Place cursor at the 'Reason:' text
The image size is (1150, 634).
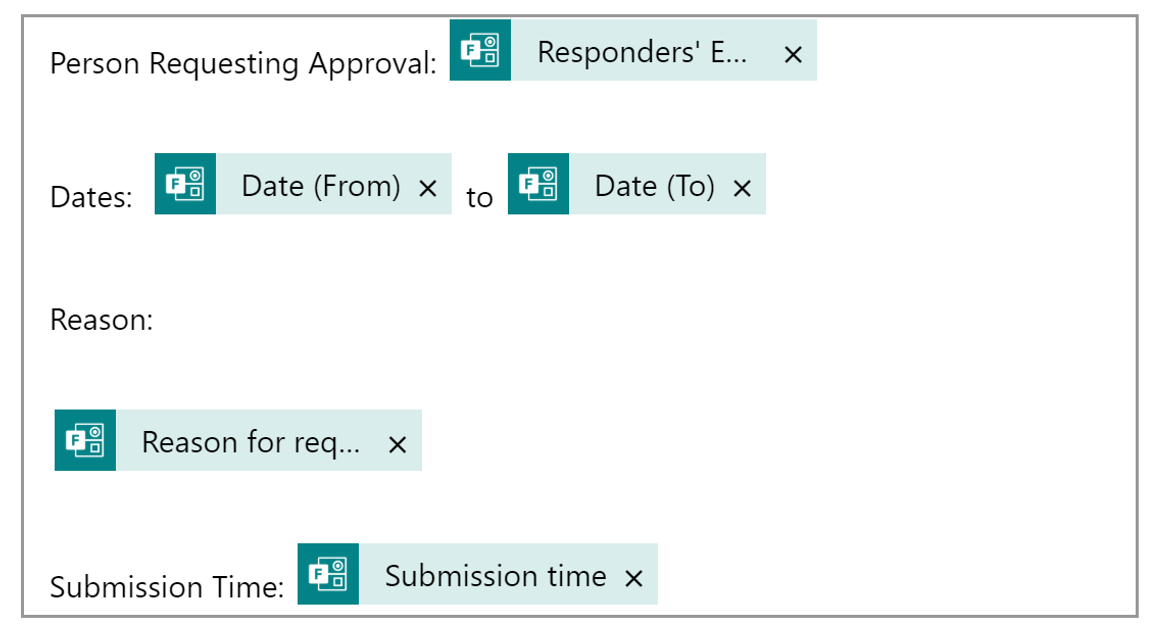click(x=102, y=320)
